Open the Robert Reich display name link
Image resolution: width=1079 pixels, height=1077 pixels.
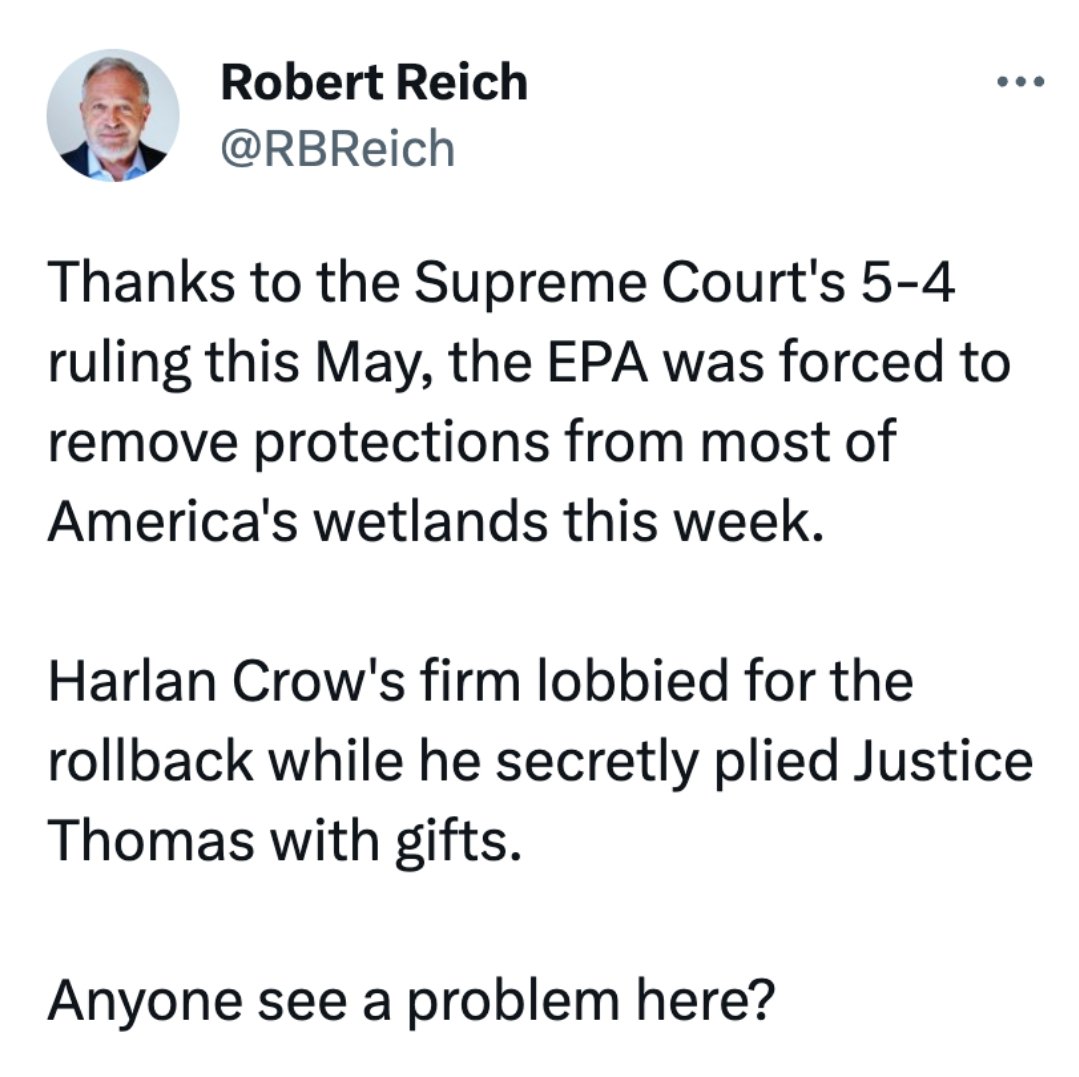374,82
